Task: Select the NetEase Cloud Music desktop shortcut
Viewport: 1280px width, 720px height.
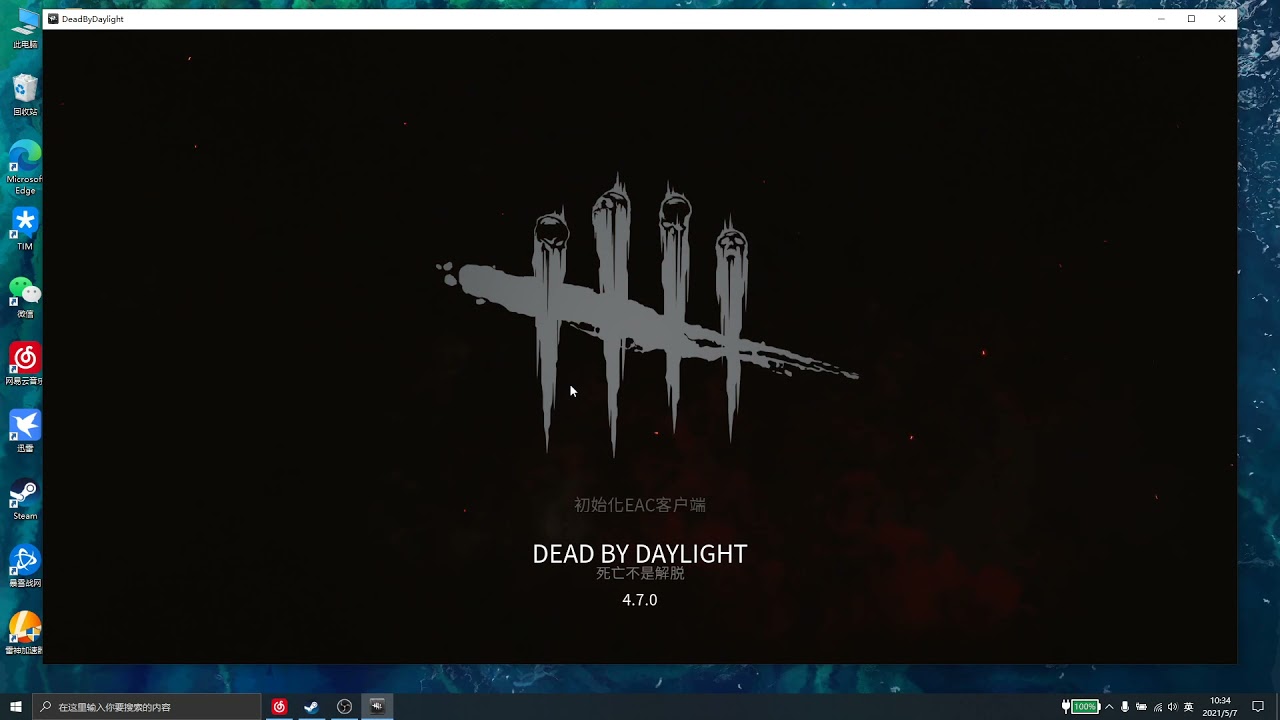Action: pos(25,364)
